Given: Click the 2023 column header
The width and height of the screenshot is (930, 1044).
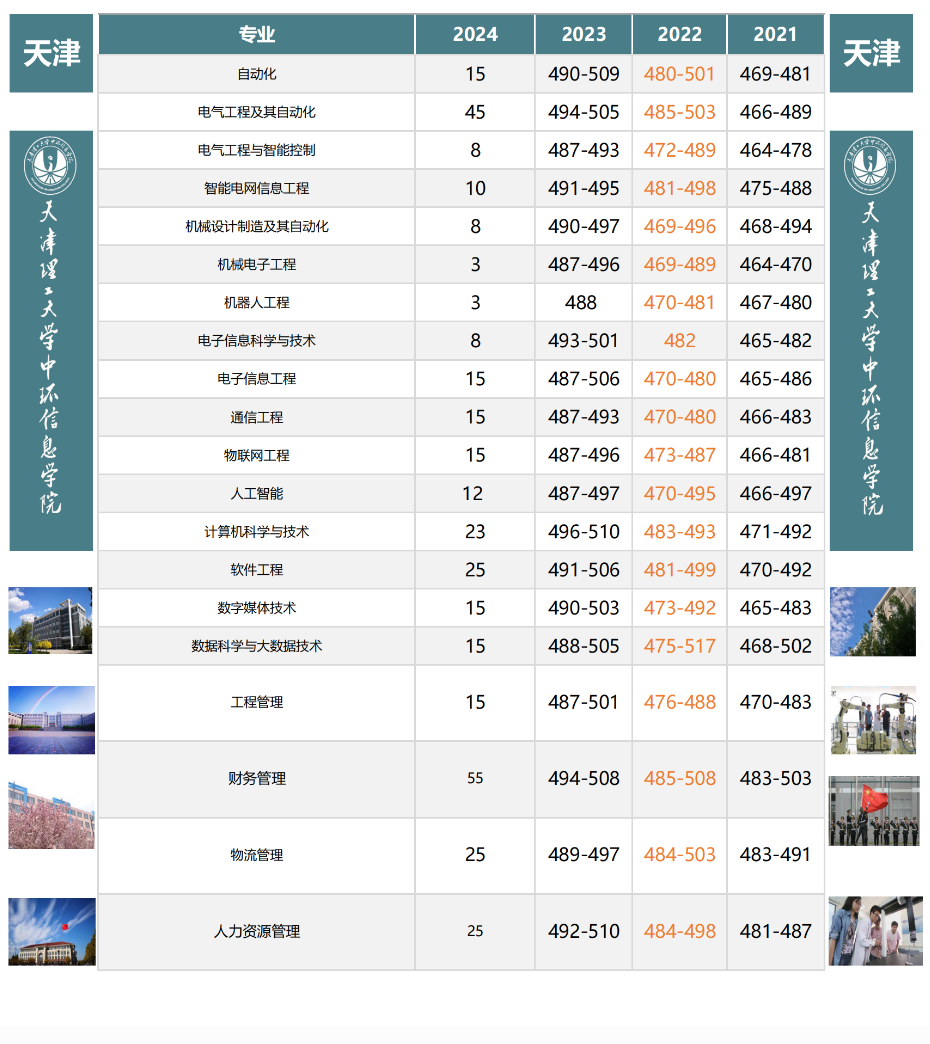Looking at the screenshot, I should coord(584,35).
